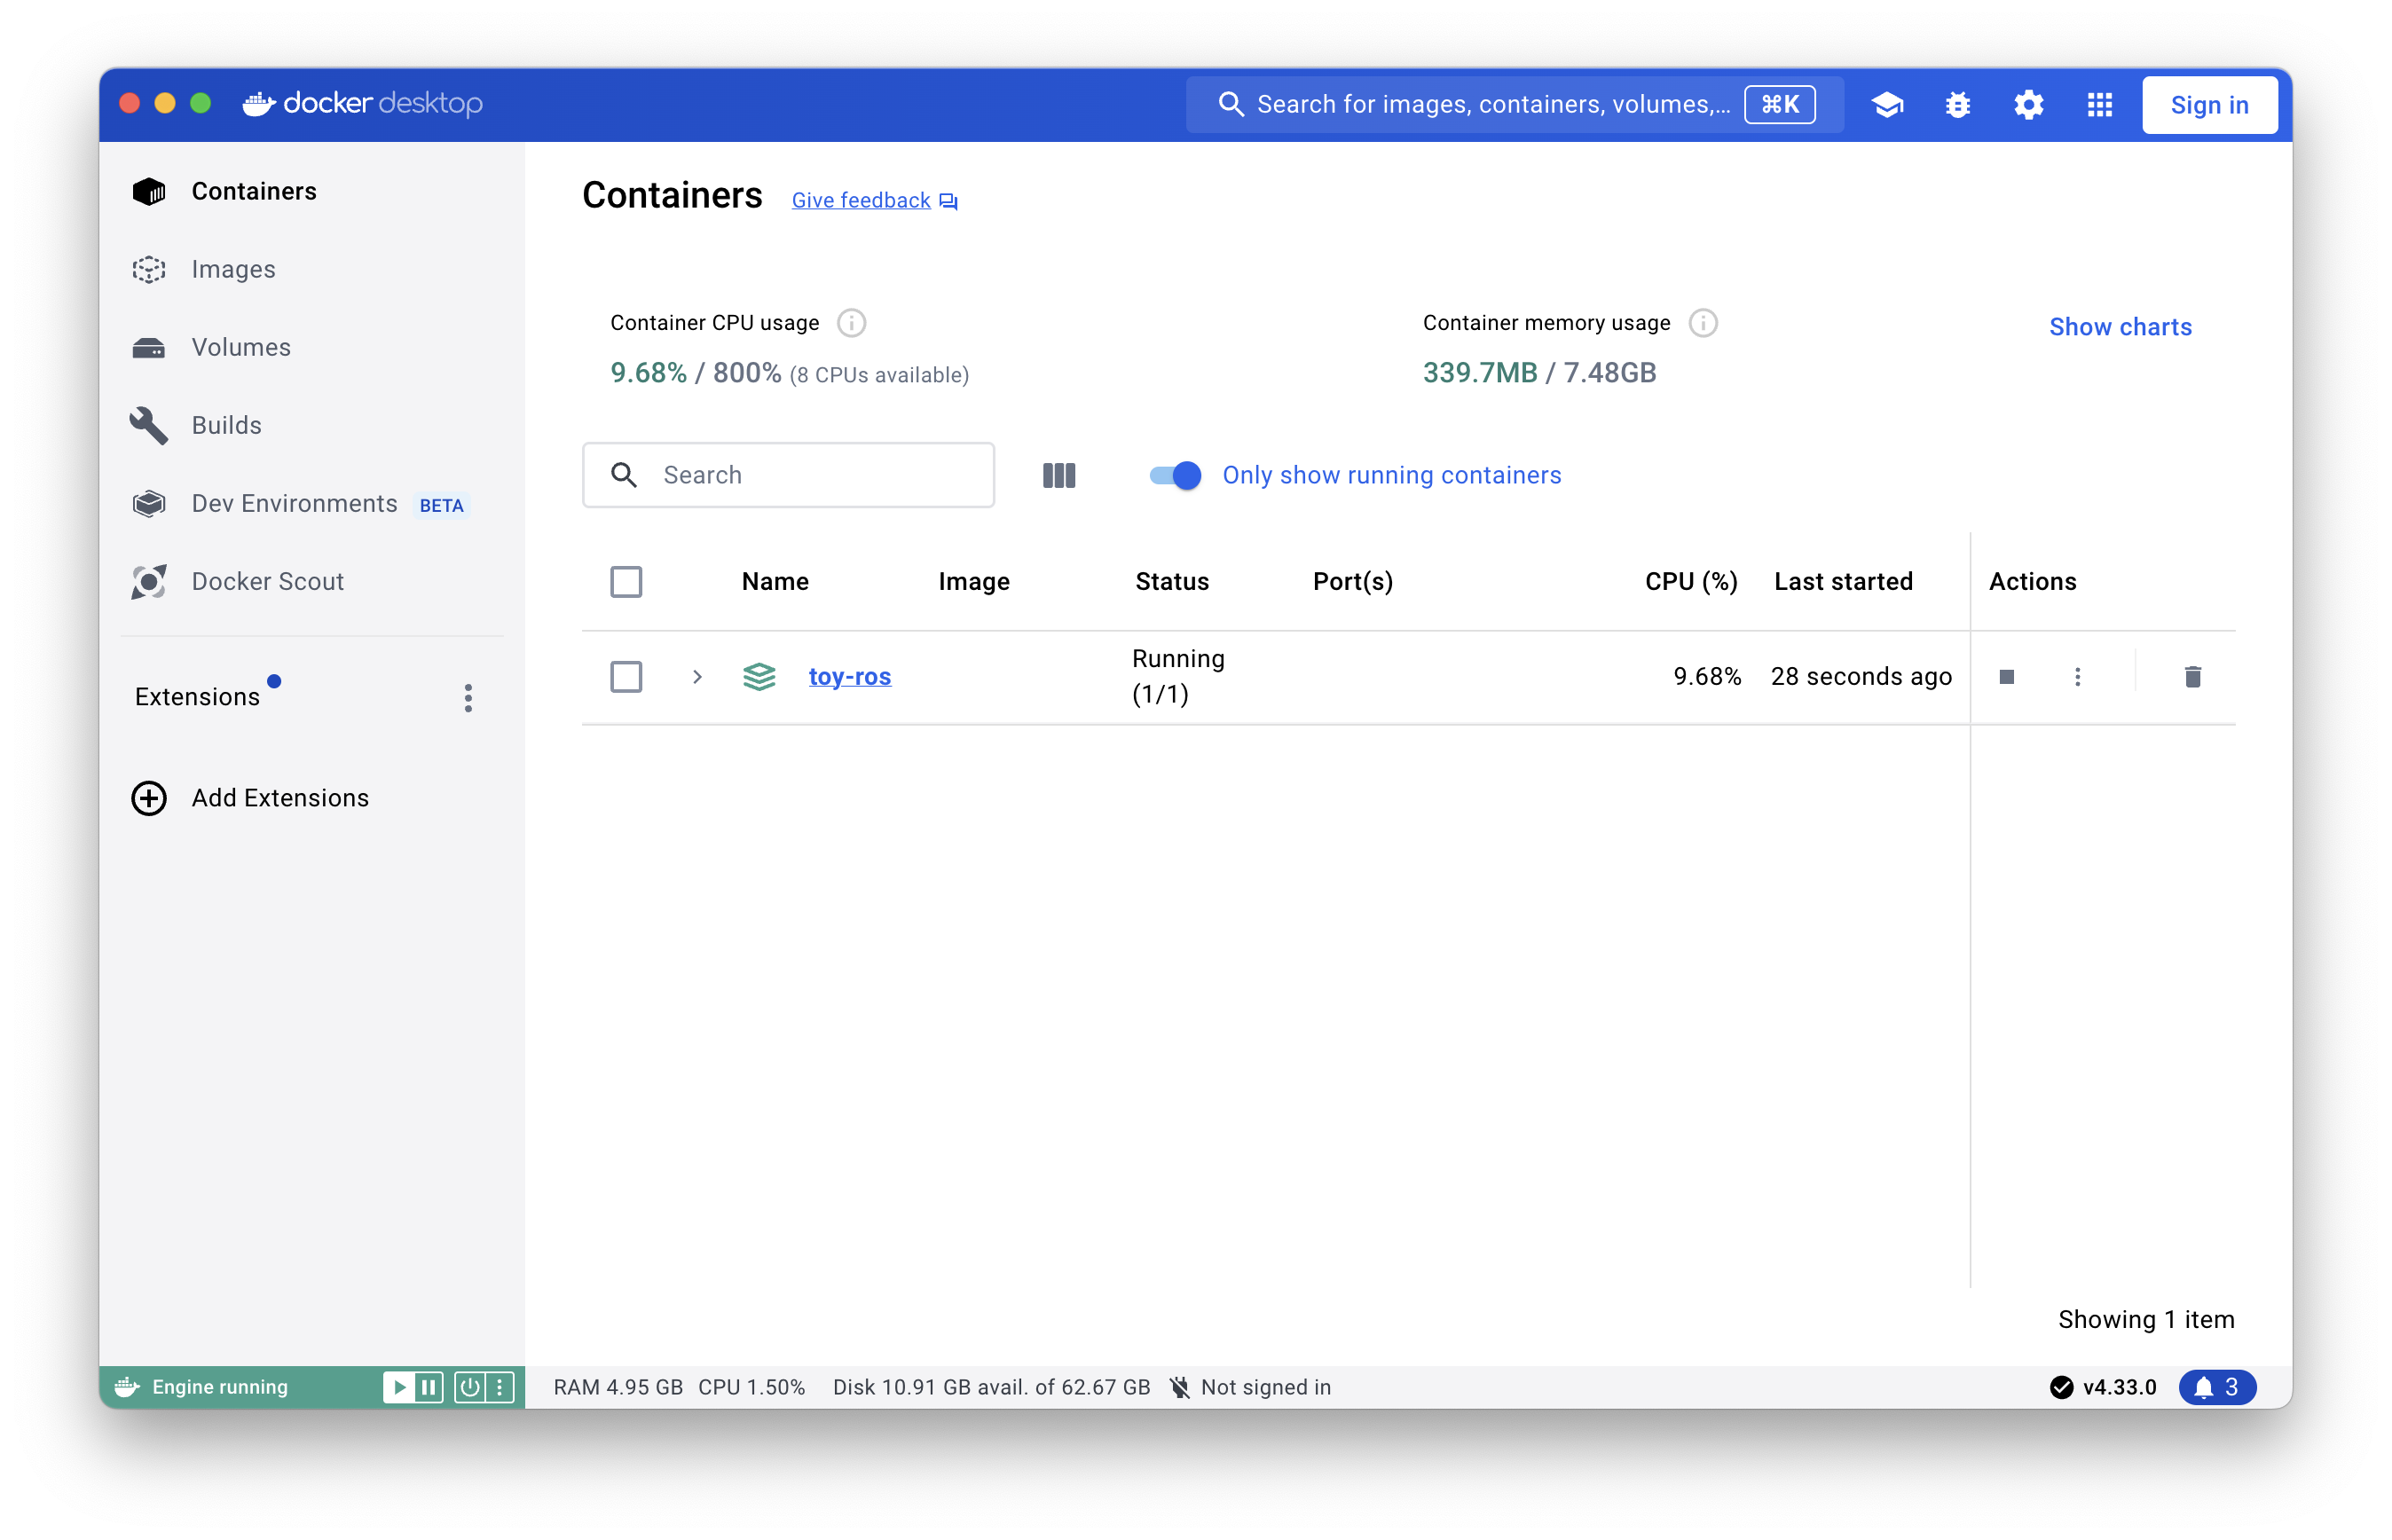Sort by the CPU (%) column header

[1691, 582]
